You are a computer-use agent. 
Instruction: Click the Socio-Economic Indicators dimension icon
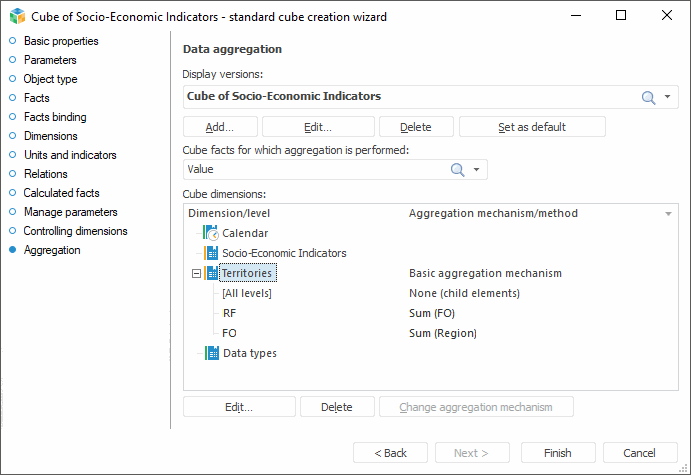pos(211,253)
